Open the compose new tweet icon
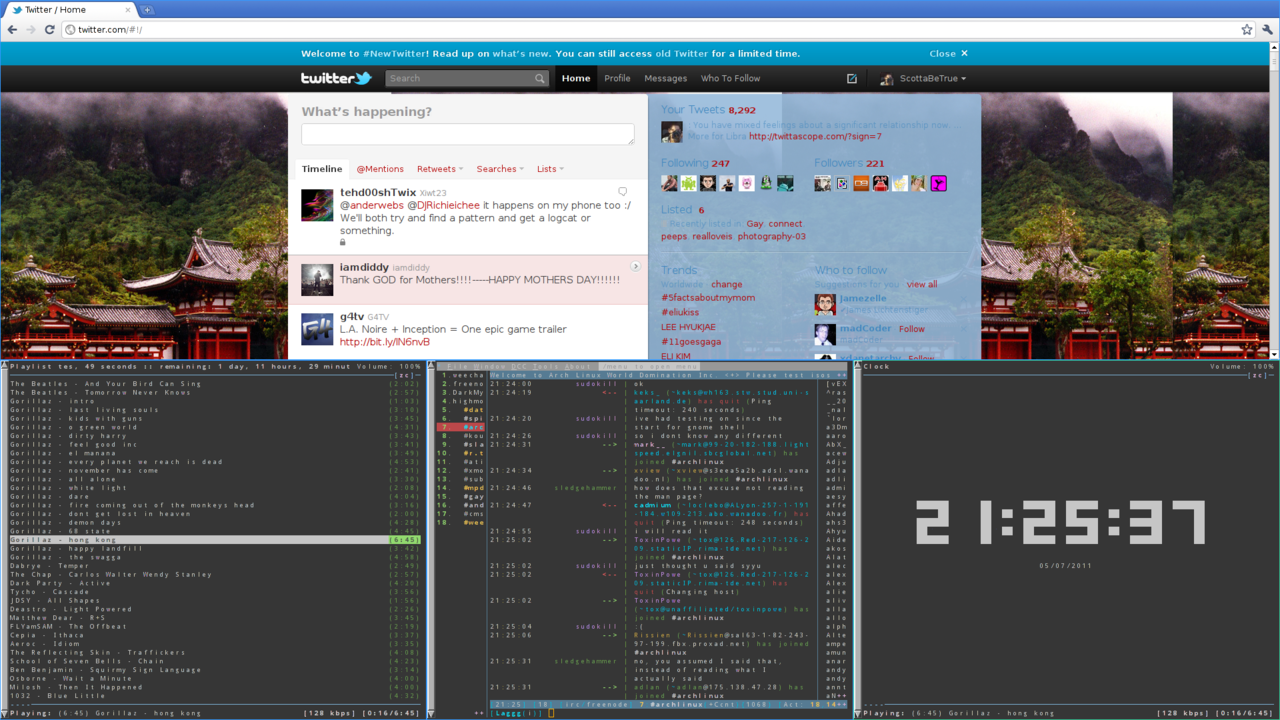 click(852, 78)
